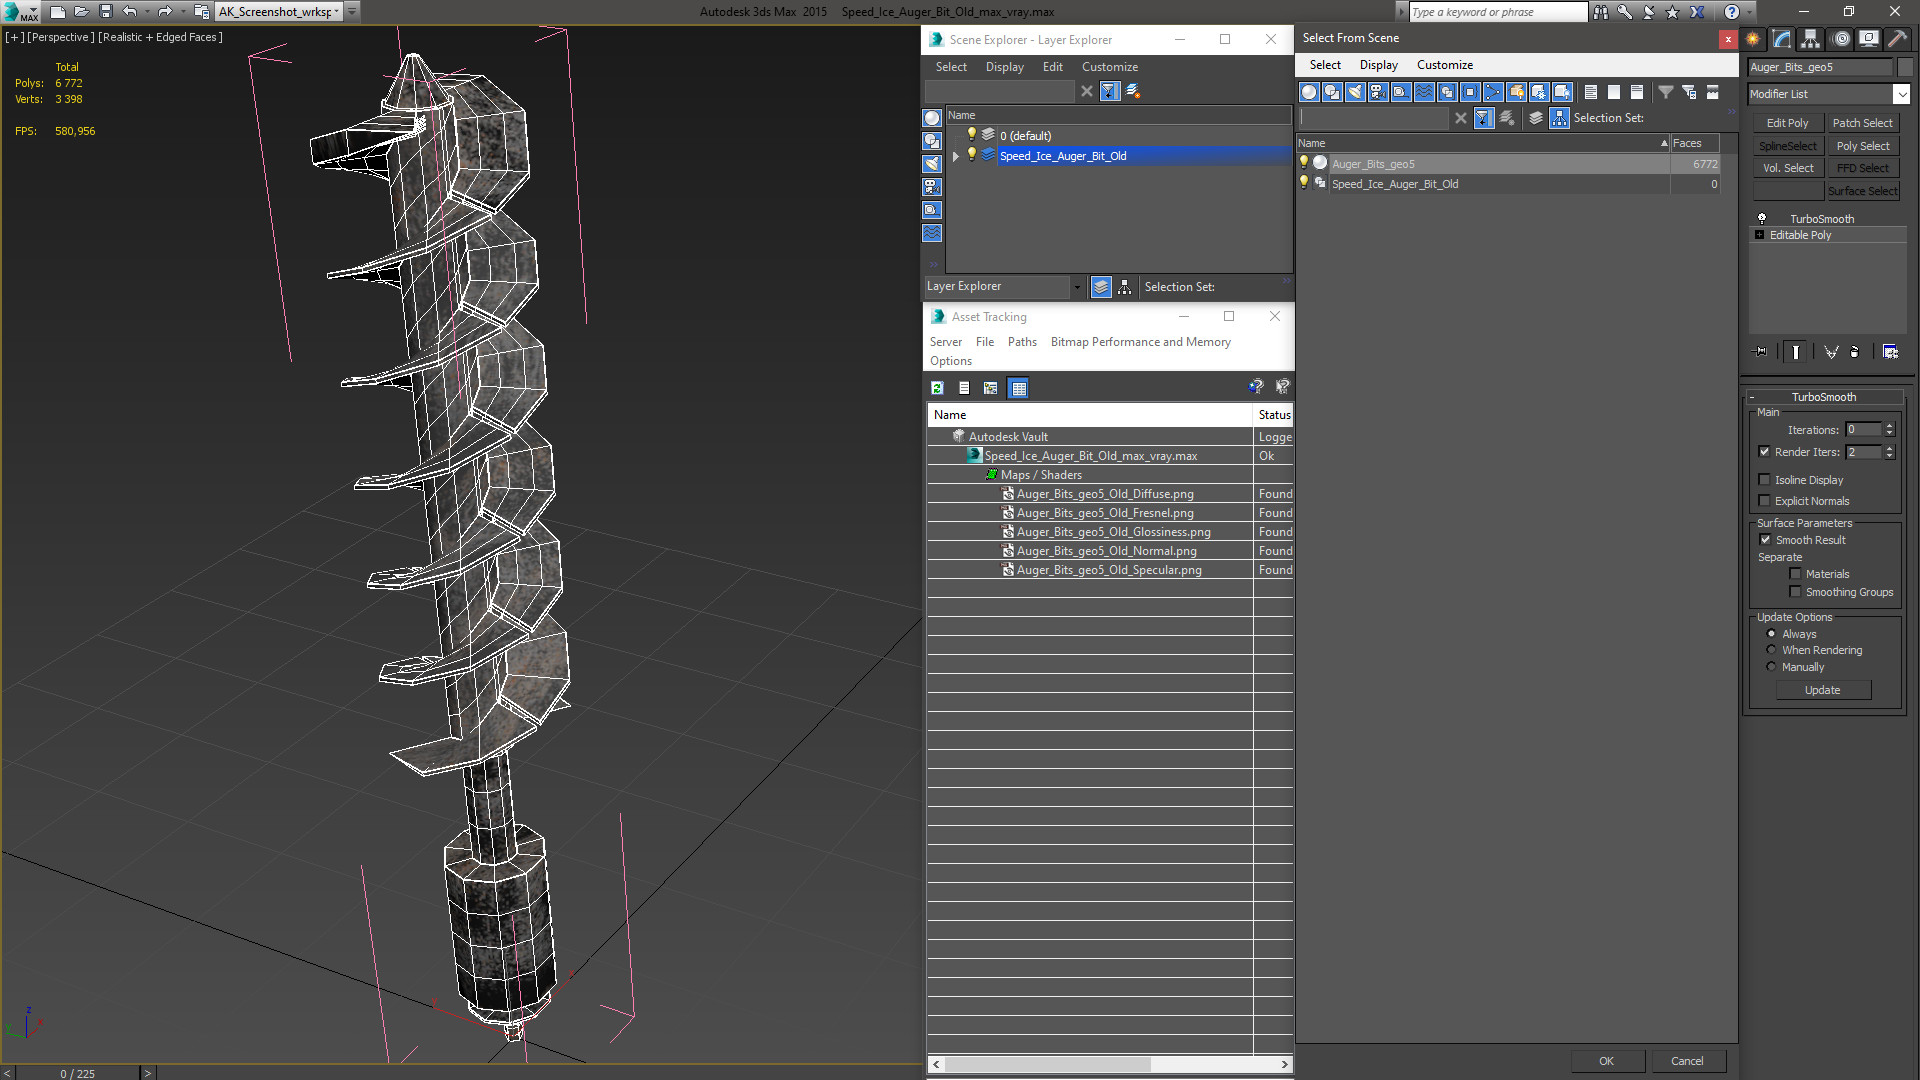Open the Hierarchy command panel tab
This screenshot has height=1080, width=1920.
coord(1811,39)
